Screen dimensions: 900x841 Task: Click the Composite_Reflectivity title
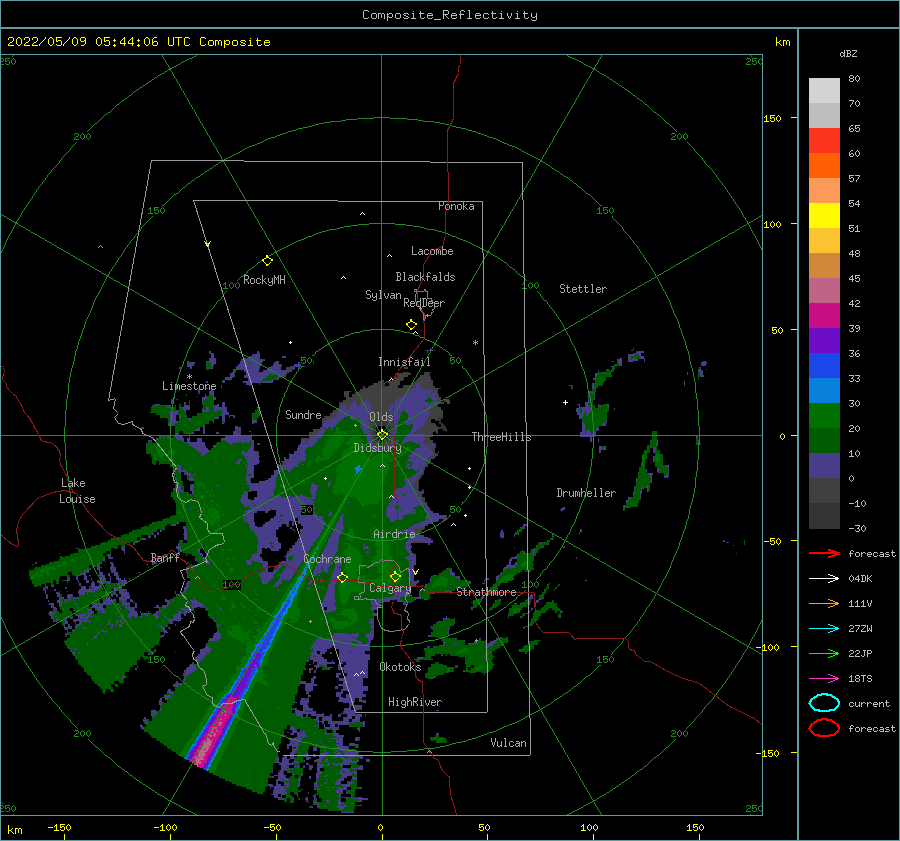449,15
